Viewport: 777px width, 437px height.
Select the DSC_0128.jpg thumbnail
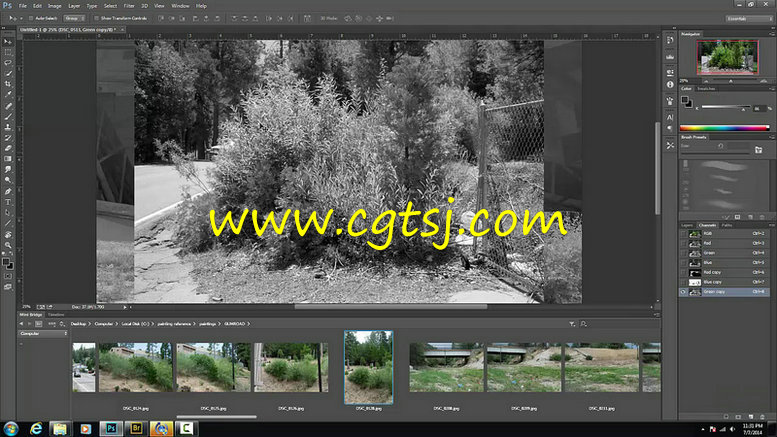[368, 367]
